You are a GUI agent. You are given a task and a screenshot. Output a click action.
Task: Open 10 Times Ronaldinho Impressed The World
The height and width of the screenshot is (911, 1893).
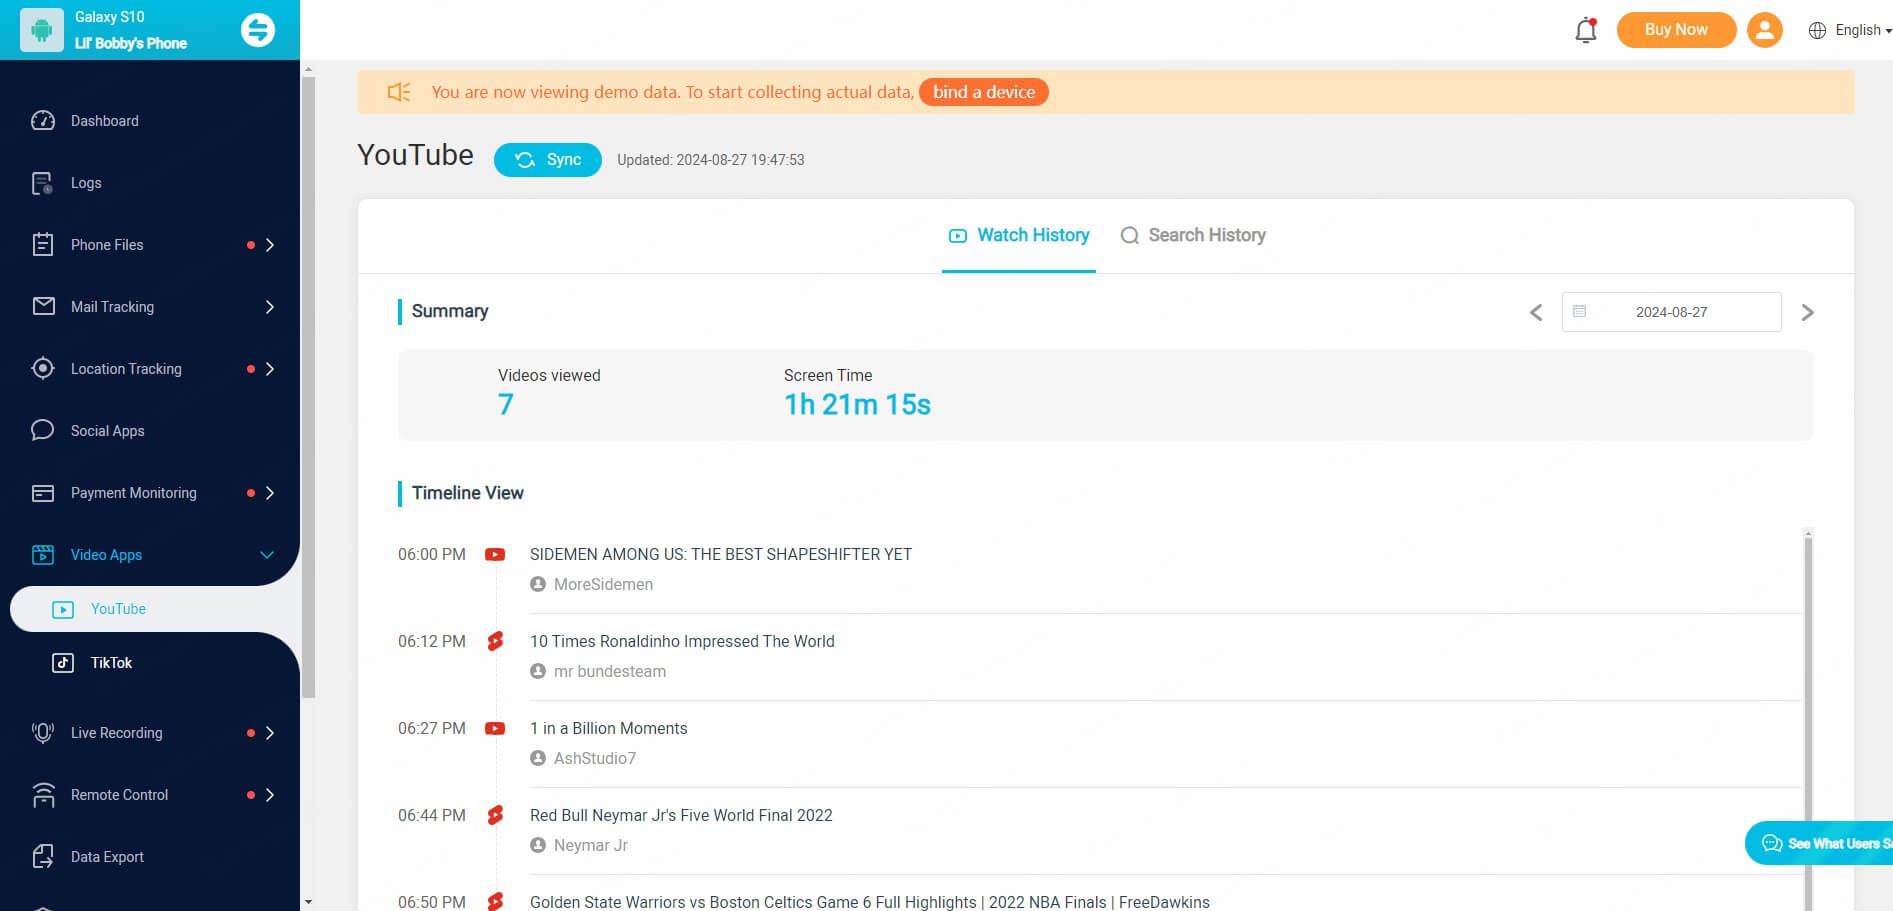pos(682,641)
